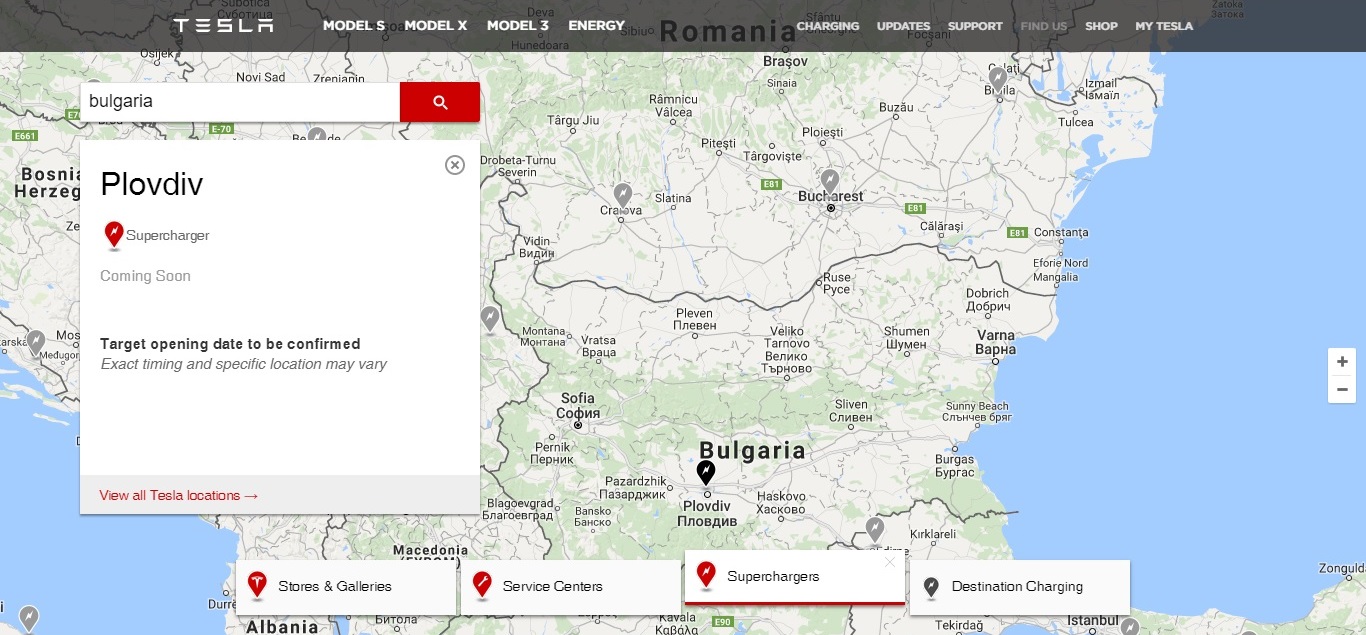Viewport: 1366px width, 635px height.
Task: Toggle the Stores & Galleries filter
Action: 346,587
